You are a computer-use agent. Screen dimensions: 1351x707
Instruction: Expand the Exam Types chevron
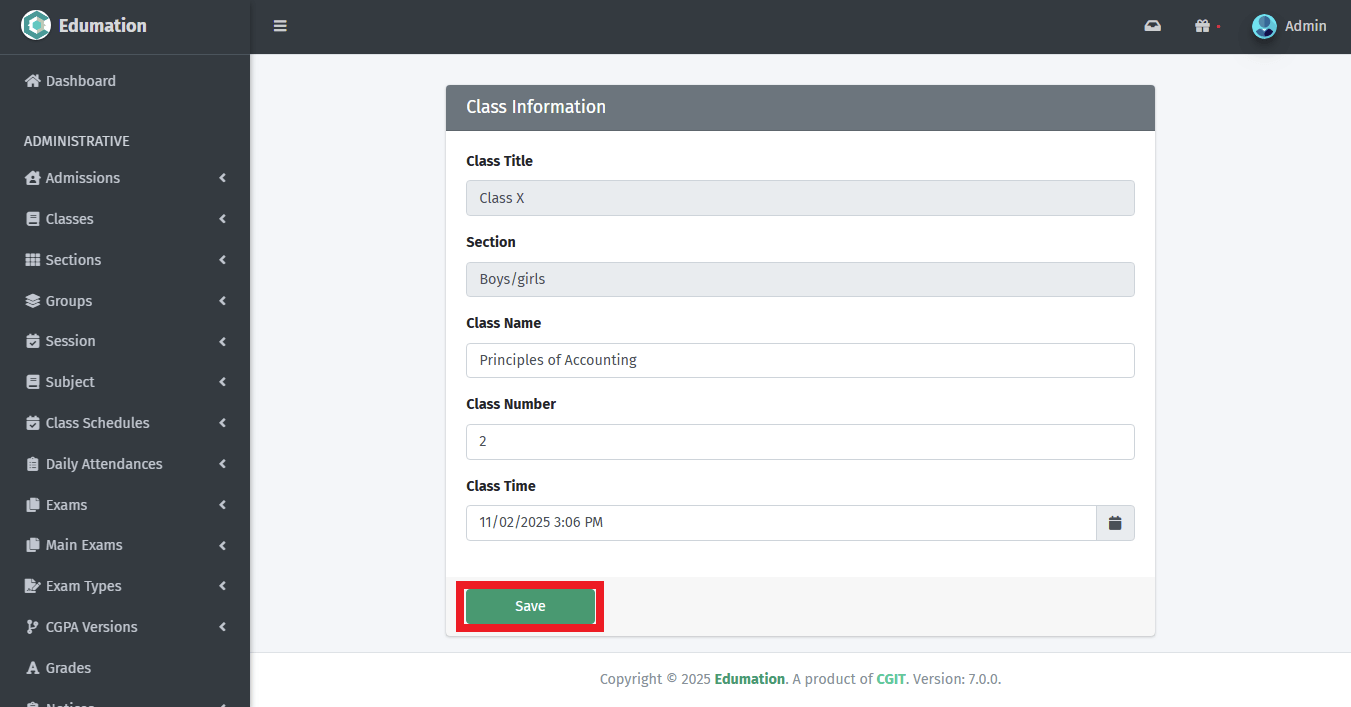click(x=222, y=586)
